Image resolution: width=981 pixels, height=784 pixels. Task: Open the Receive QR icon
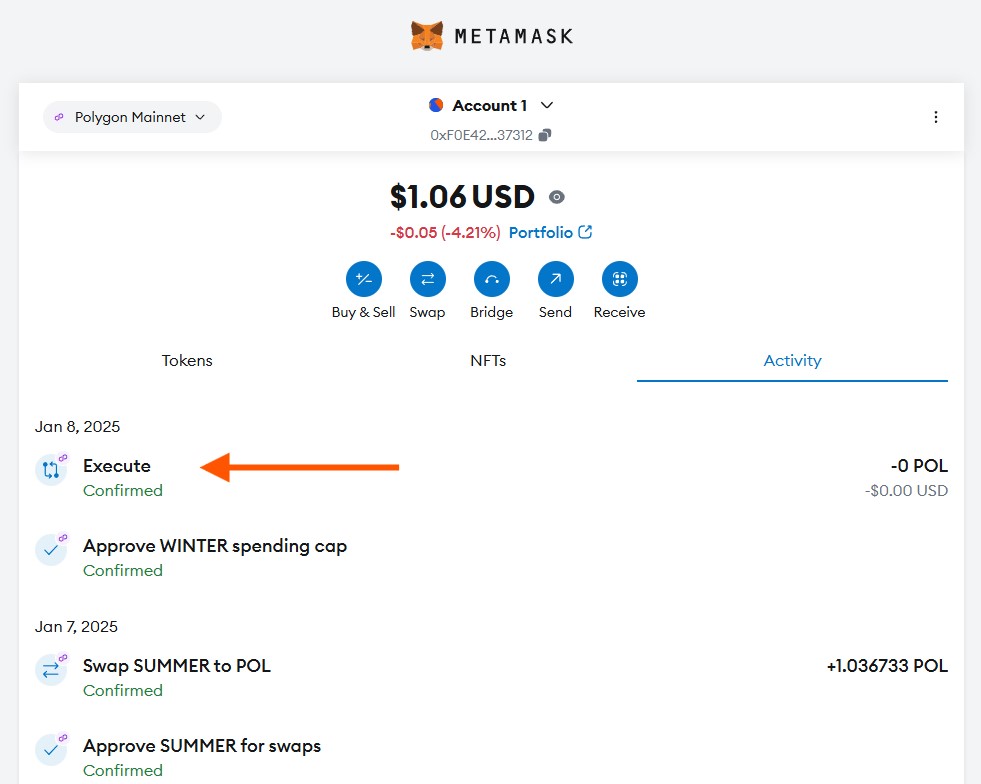(x=619, y=279)
